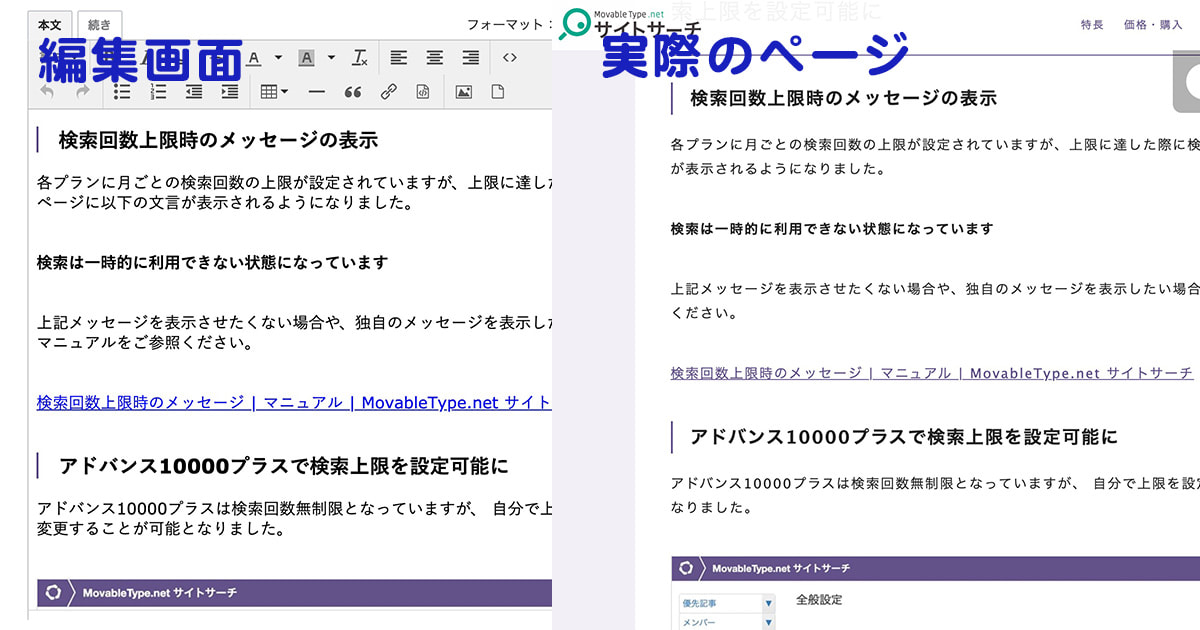Apply blockquote formatting
1200x630 pixels.
pos(352,92)
